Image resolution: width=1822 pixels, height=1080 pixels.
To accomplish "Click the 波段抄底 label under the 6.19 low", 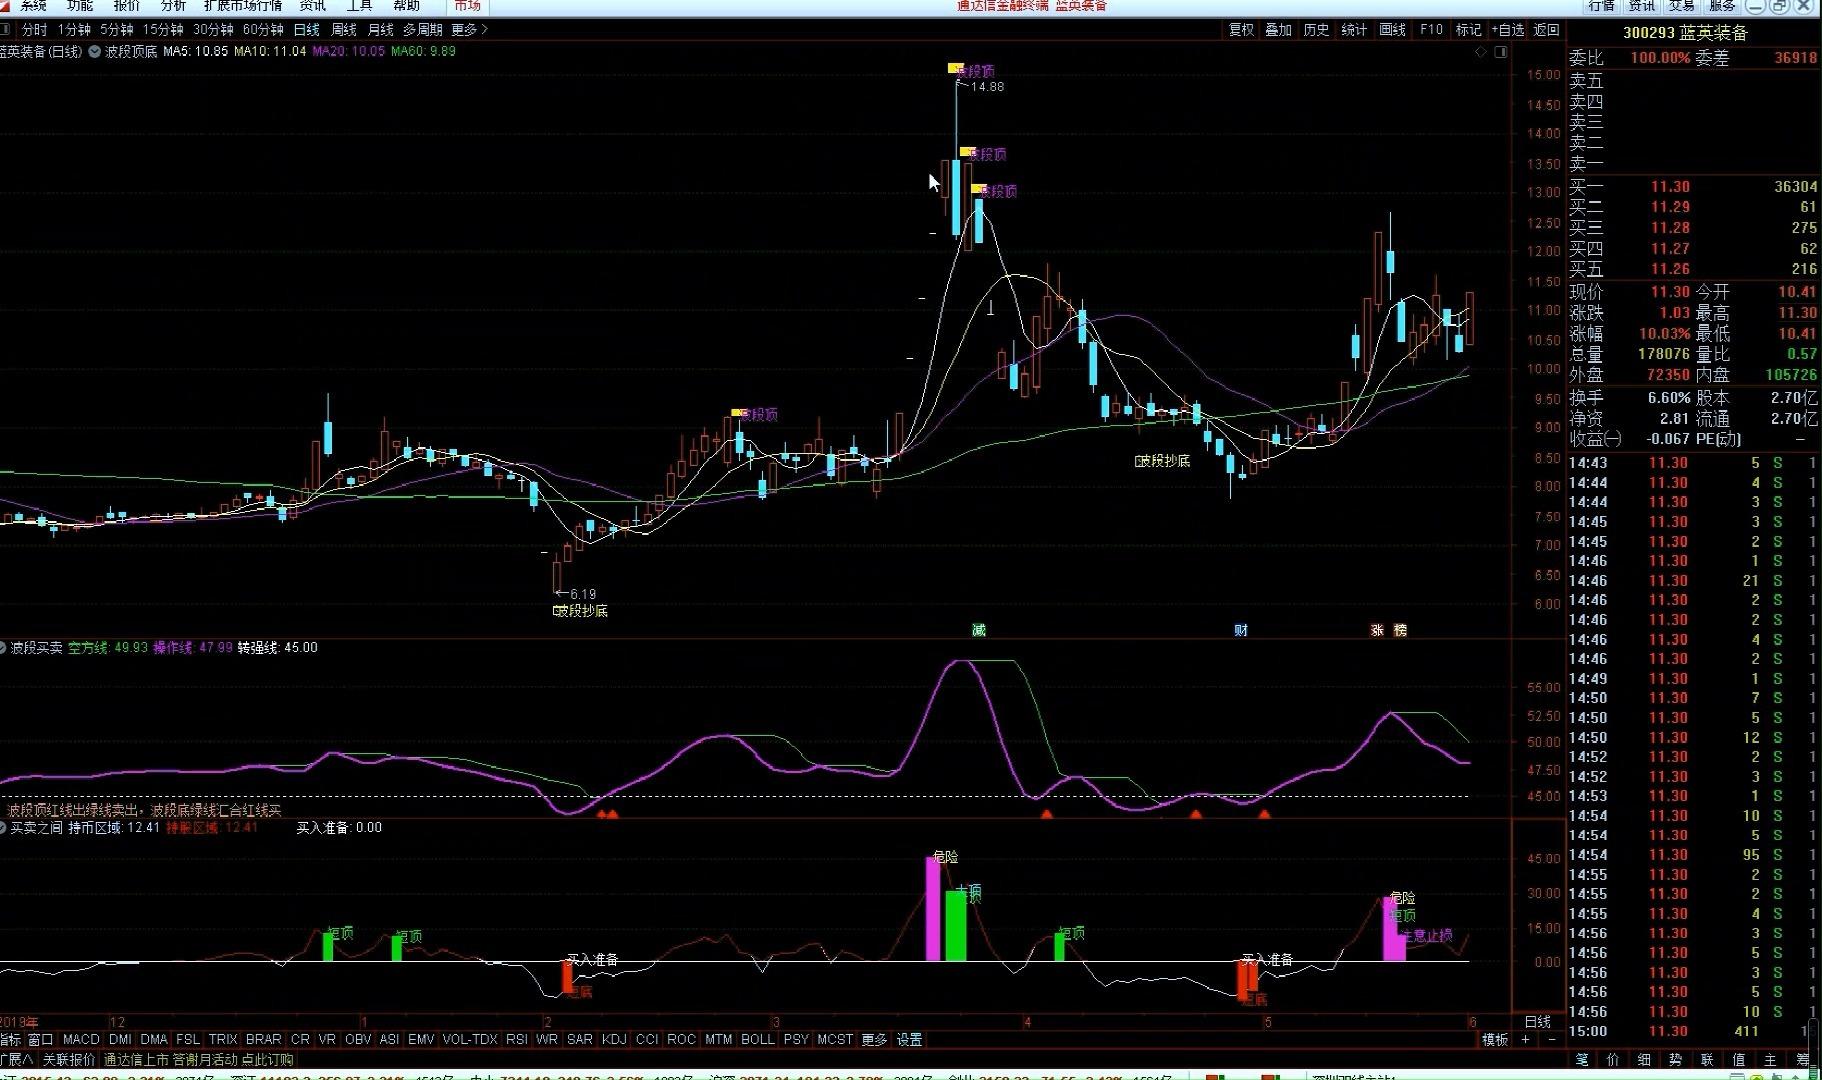I will tap(580, 611).
